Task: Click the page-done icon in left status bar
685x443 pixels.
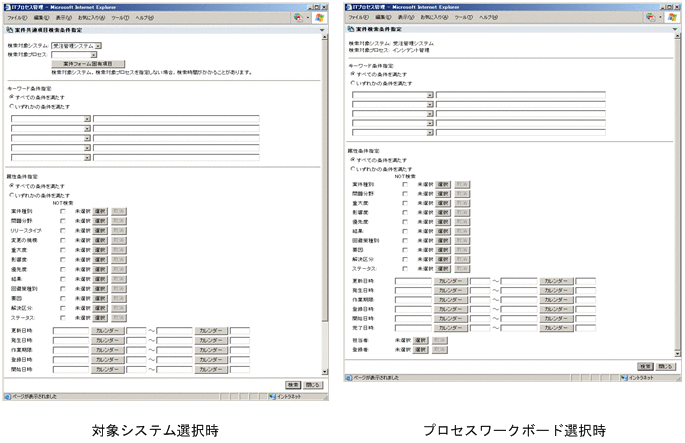Action: click(7, 396)
